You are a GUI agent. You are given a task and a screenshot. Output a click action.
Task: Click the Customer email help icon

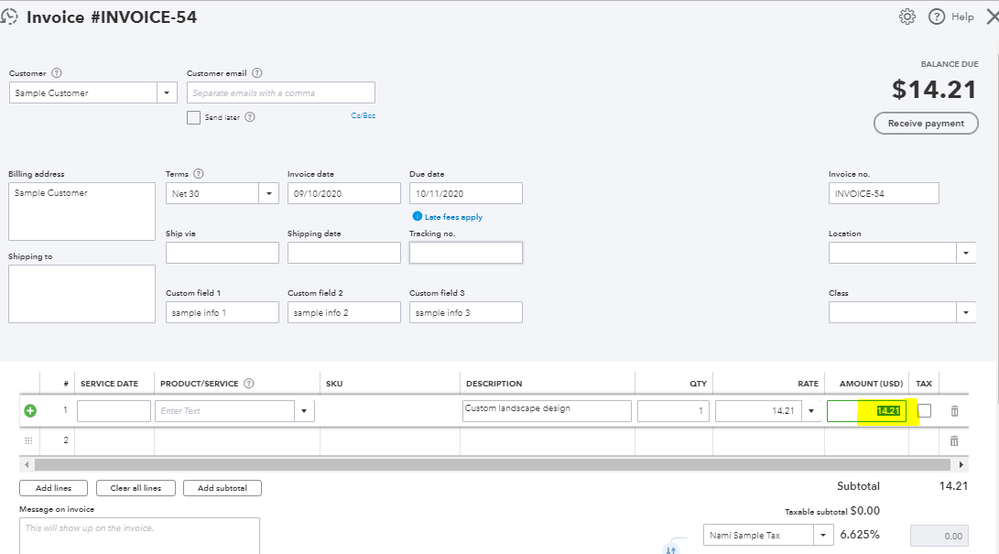pos(257,73)
